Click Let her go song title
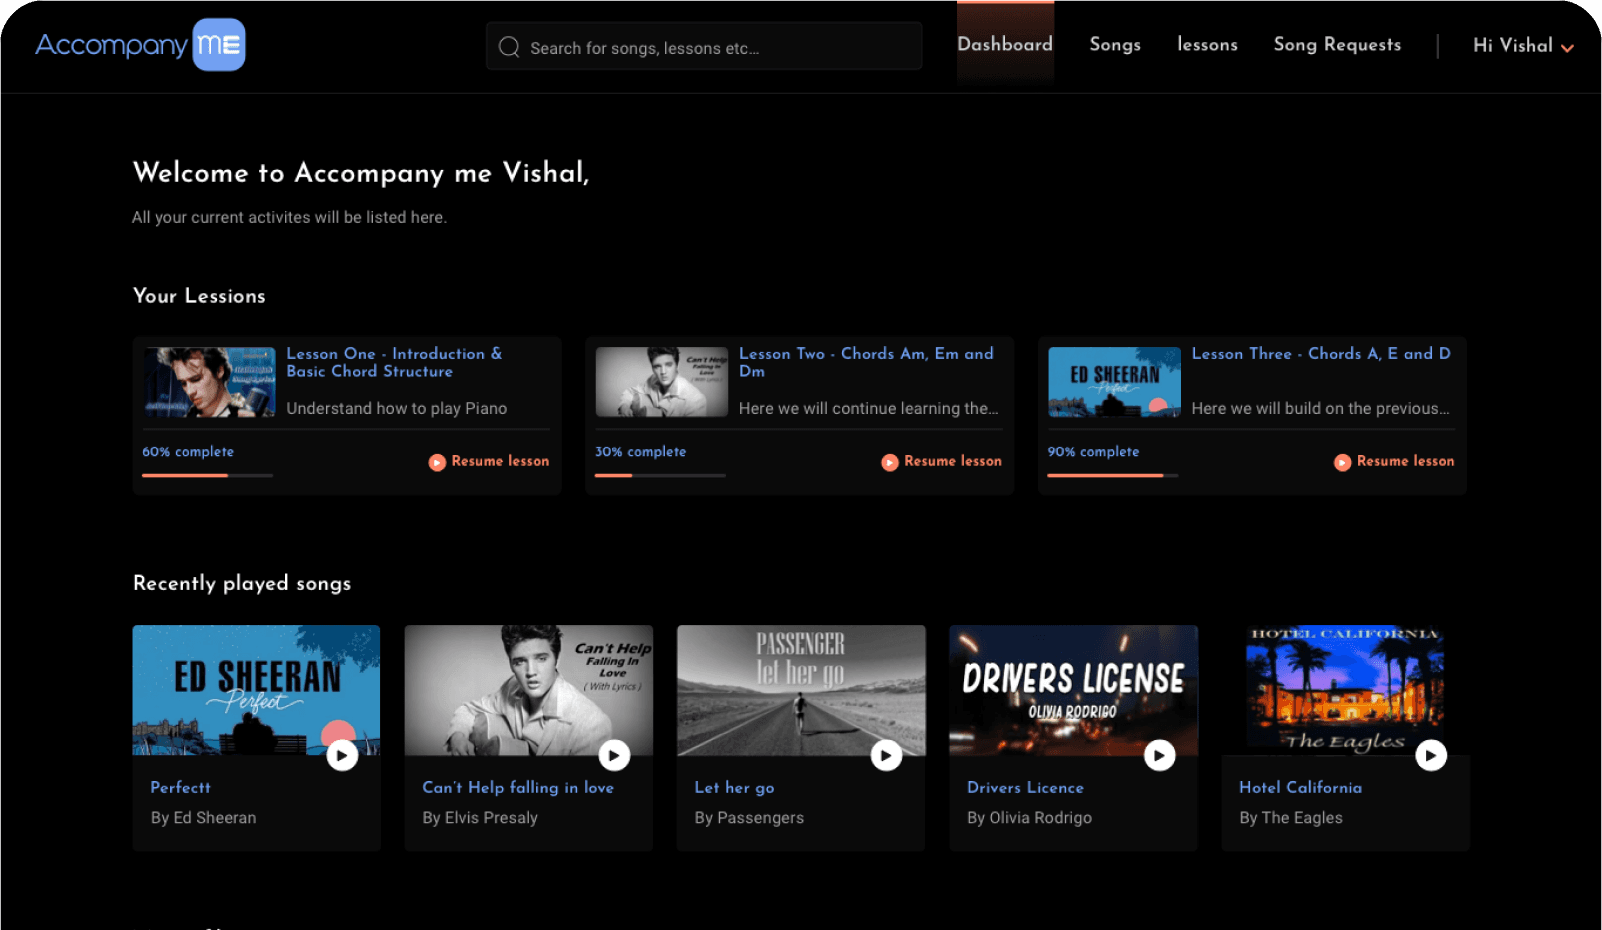This screenshot has width=1602, height=930. [734, 787]
